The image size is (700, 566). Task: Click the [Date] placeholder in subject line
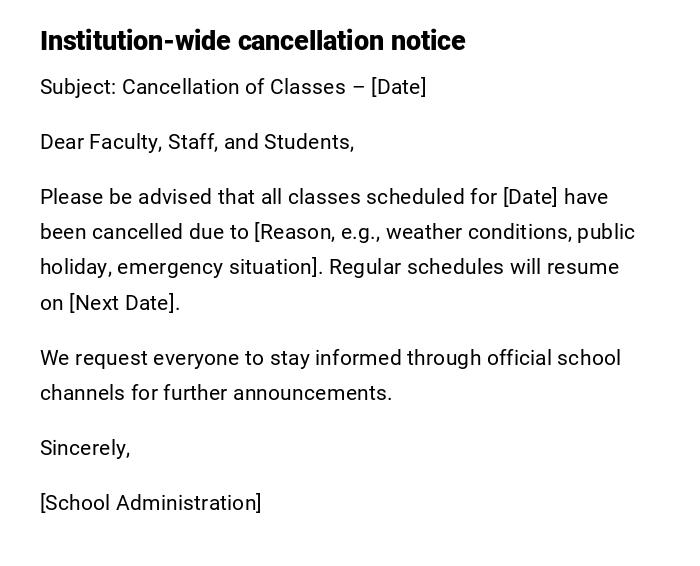point(398,87)
